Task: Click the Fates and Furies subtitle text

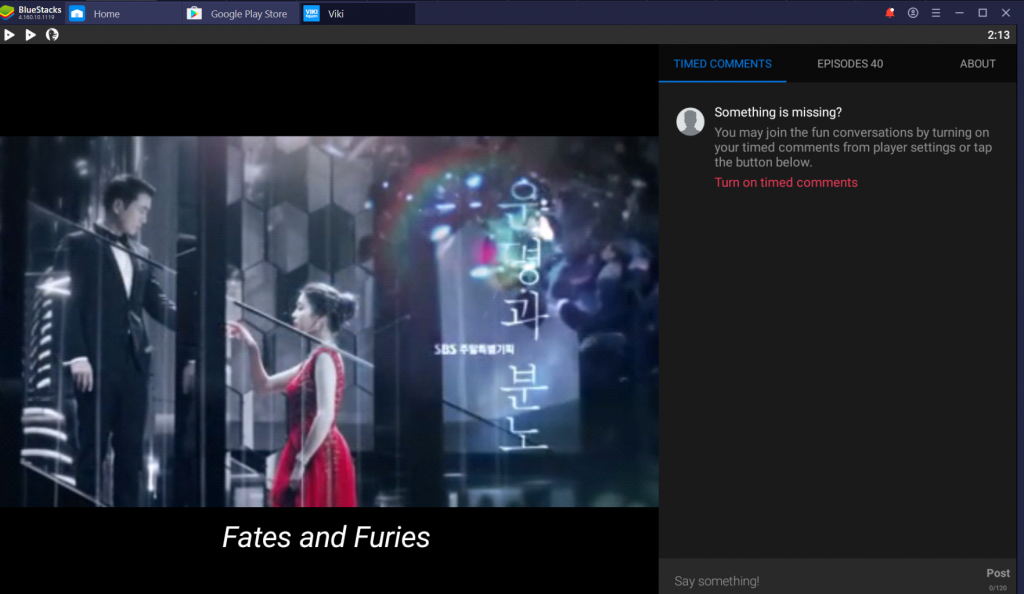Action: pyautogui.click(x=326, y=537)
